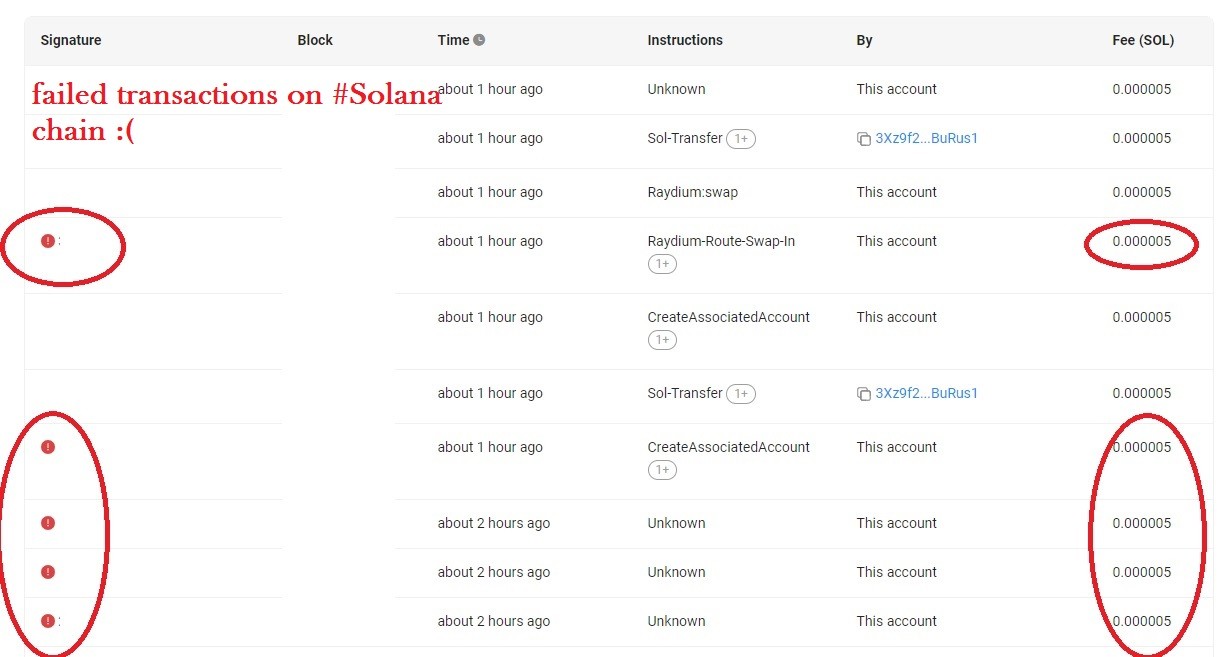
Task: Click the Instructions column header
Action: click(685, 40)
